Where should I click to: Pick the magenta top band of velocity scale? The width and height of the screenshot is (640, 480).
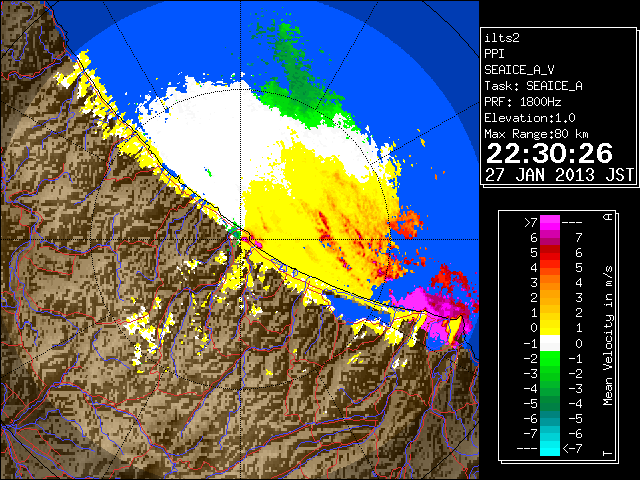click(550, 223)
